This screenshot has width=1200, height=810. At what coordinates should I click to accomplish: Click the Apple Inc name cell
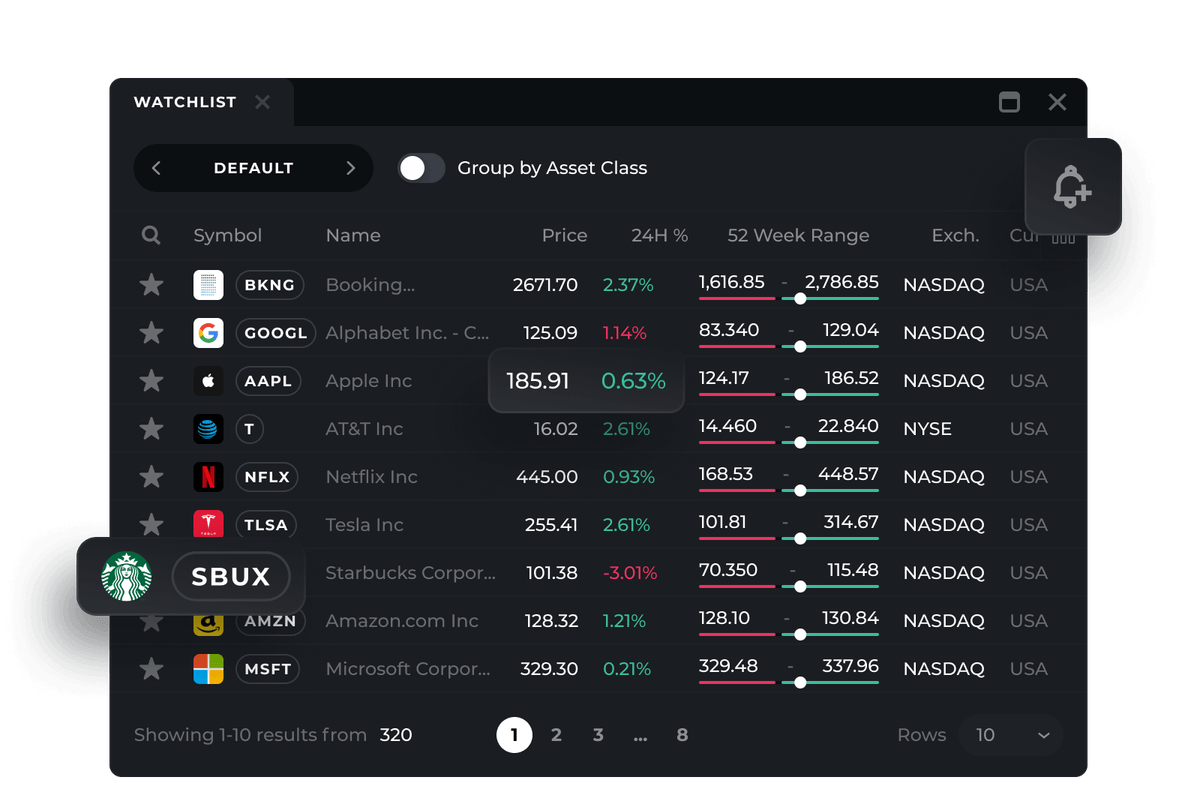(369, 381)
